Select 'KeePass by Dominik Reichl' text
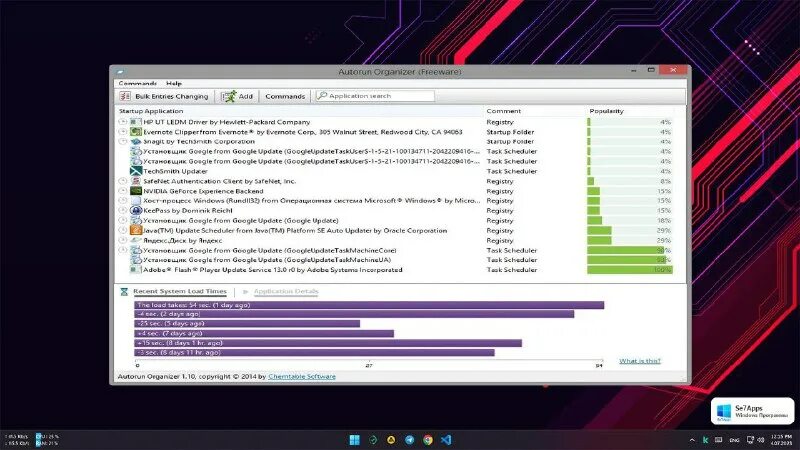 tap(187, 210)
